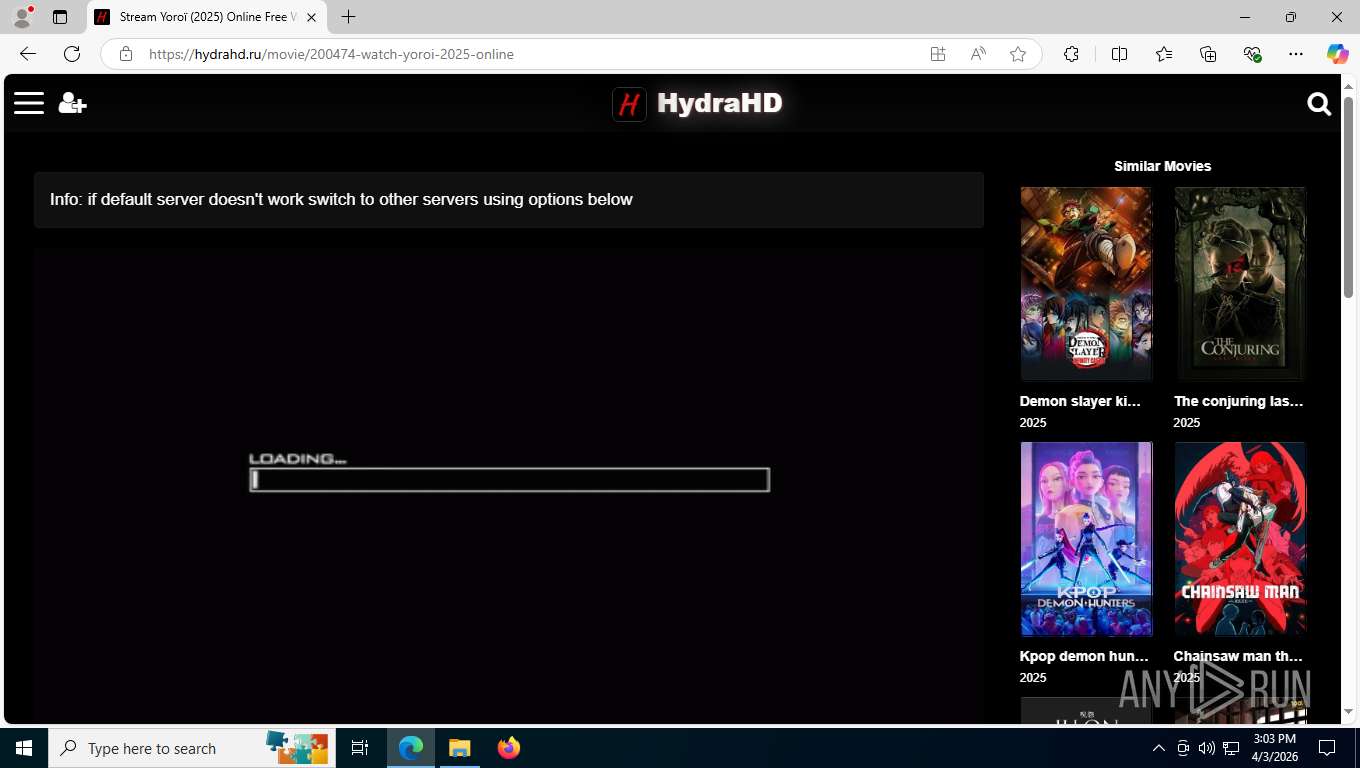Click 'Chainsaw man th...' title link
1360x768 pixels.
click(1238, 656)
